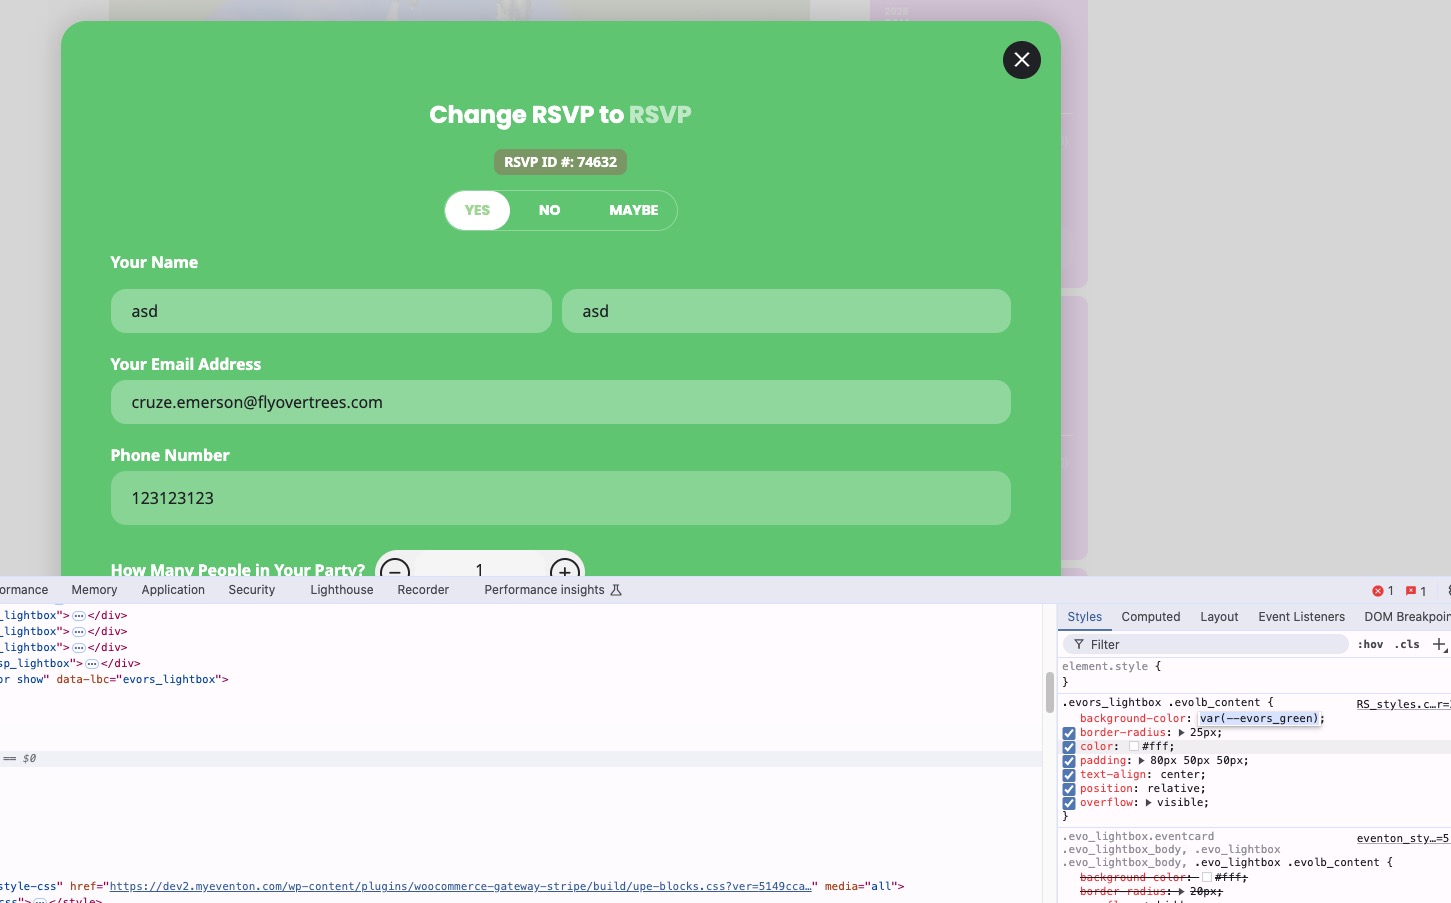Expand the overflow shorthand triangle
The image size is (1451, 903).
click(1148, 803)
